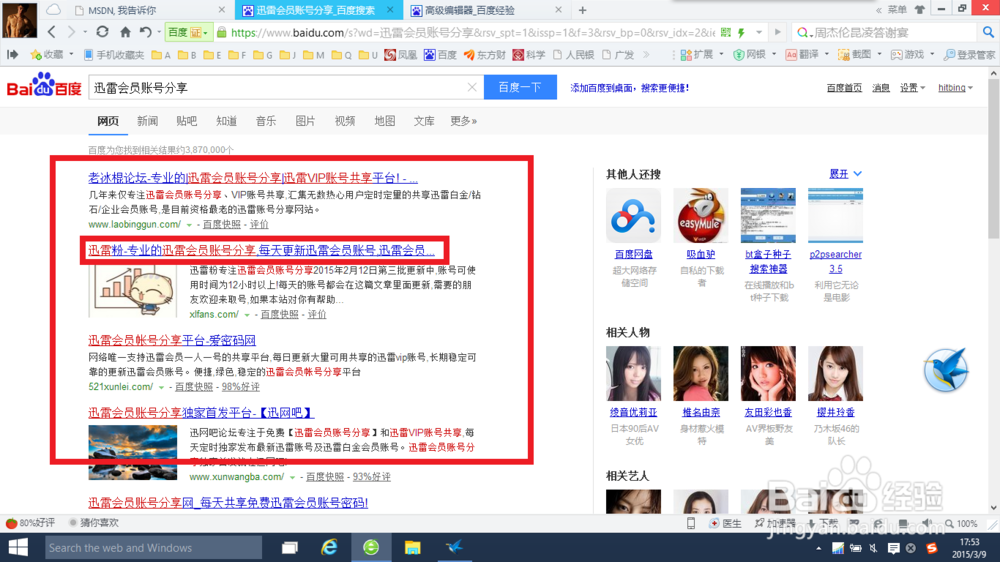Open the browser home page icon
This screenshot has height=562, width=1000.
tap(125, 32)
